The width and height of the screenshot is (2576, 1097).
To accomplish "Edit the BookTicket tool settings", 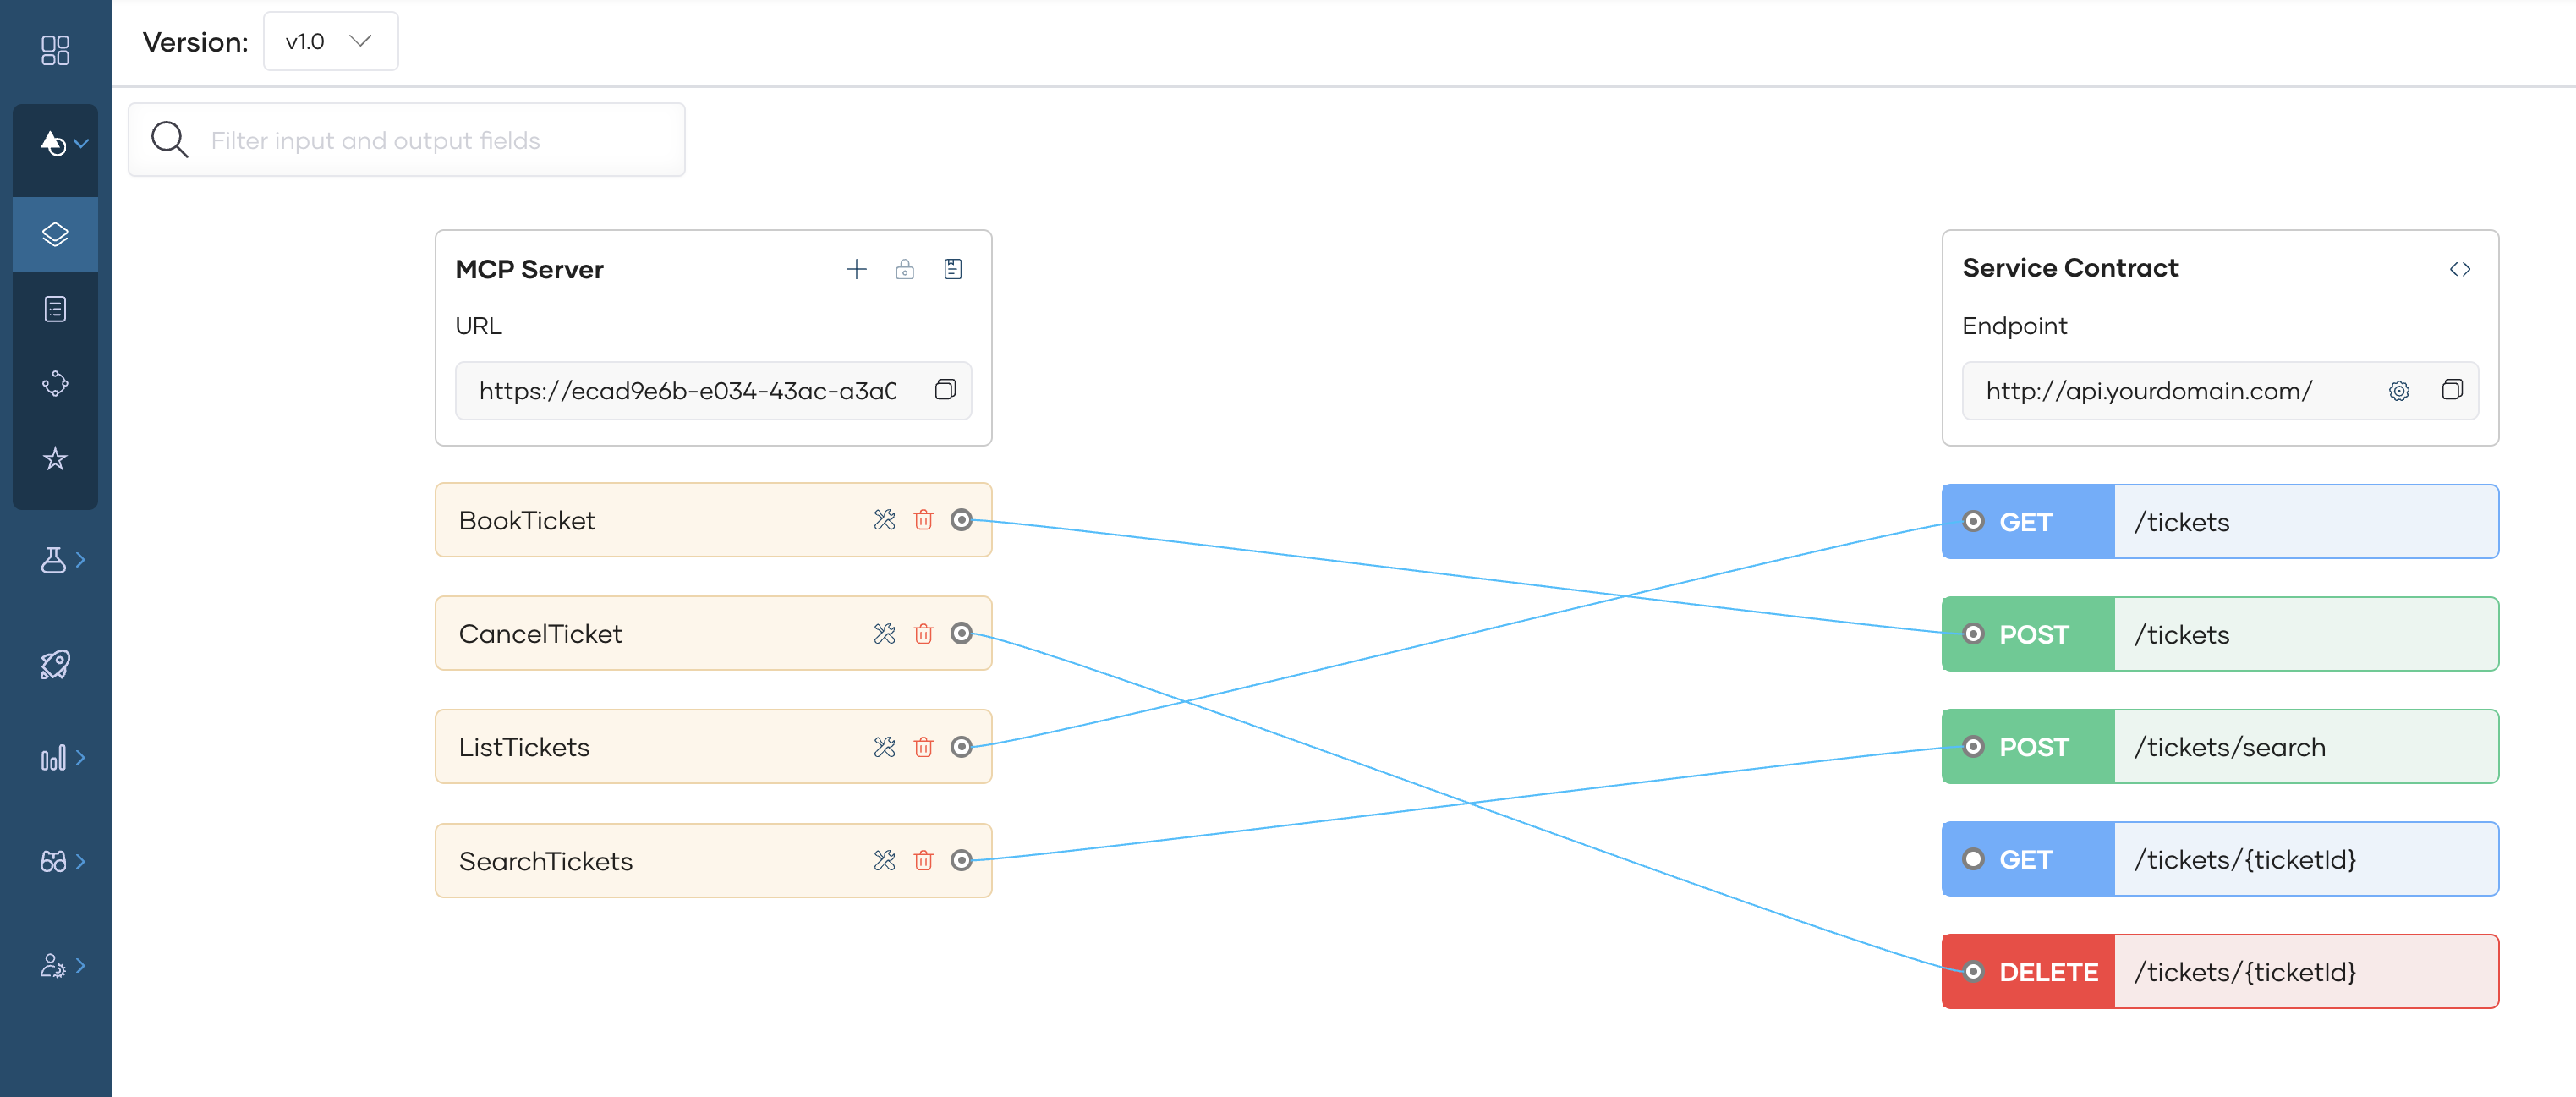I will click(x=884, y=520).
